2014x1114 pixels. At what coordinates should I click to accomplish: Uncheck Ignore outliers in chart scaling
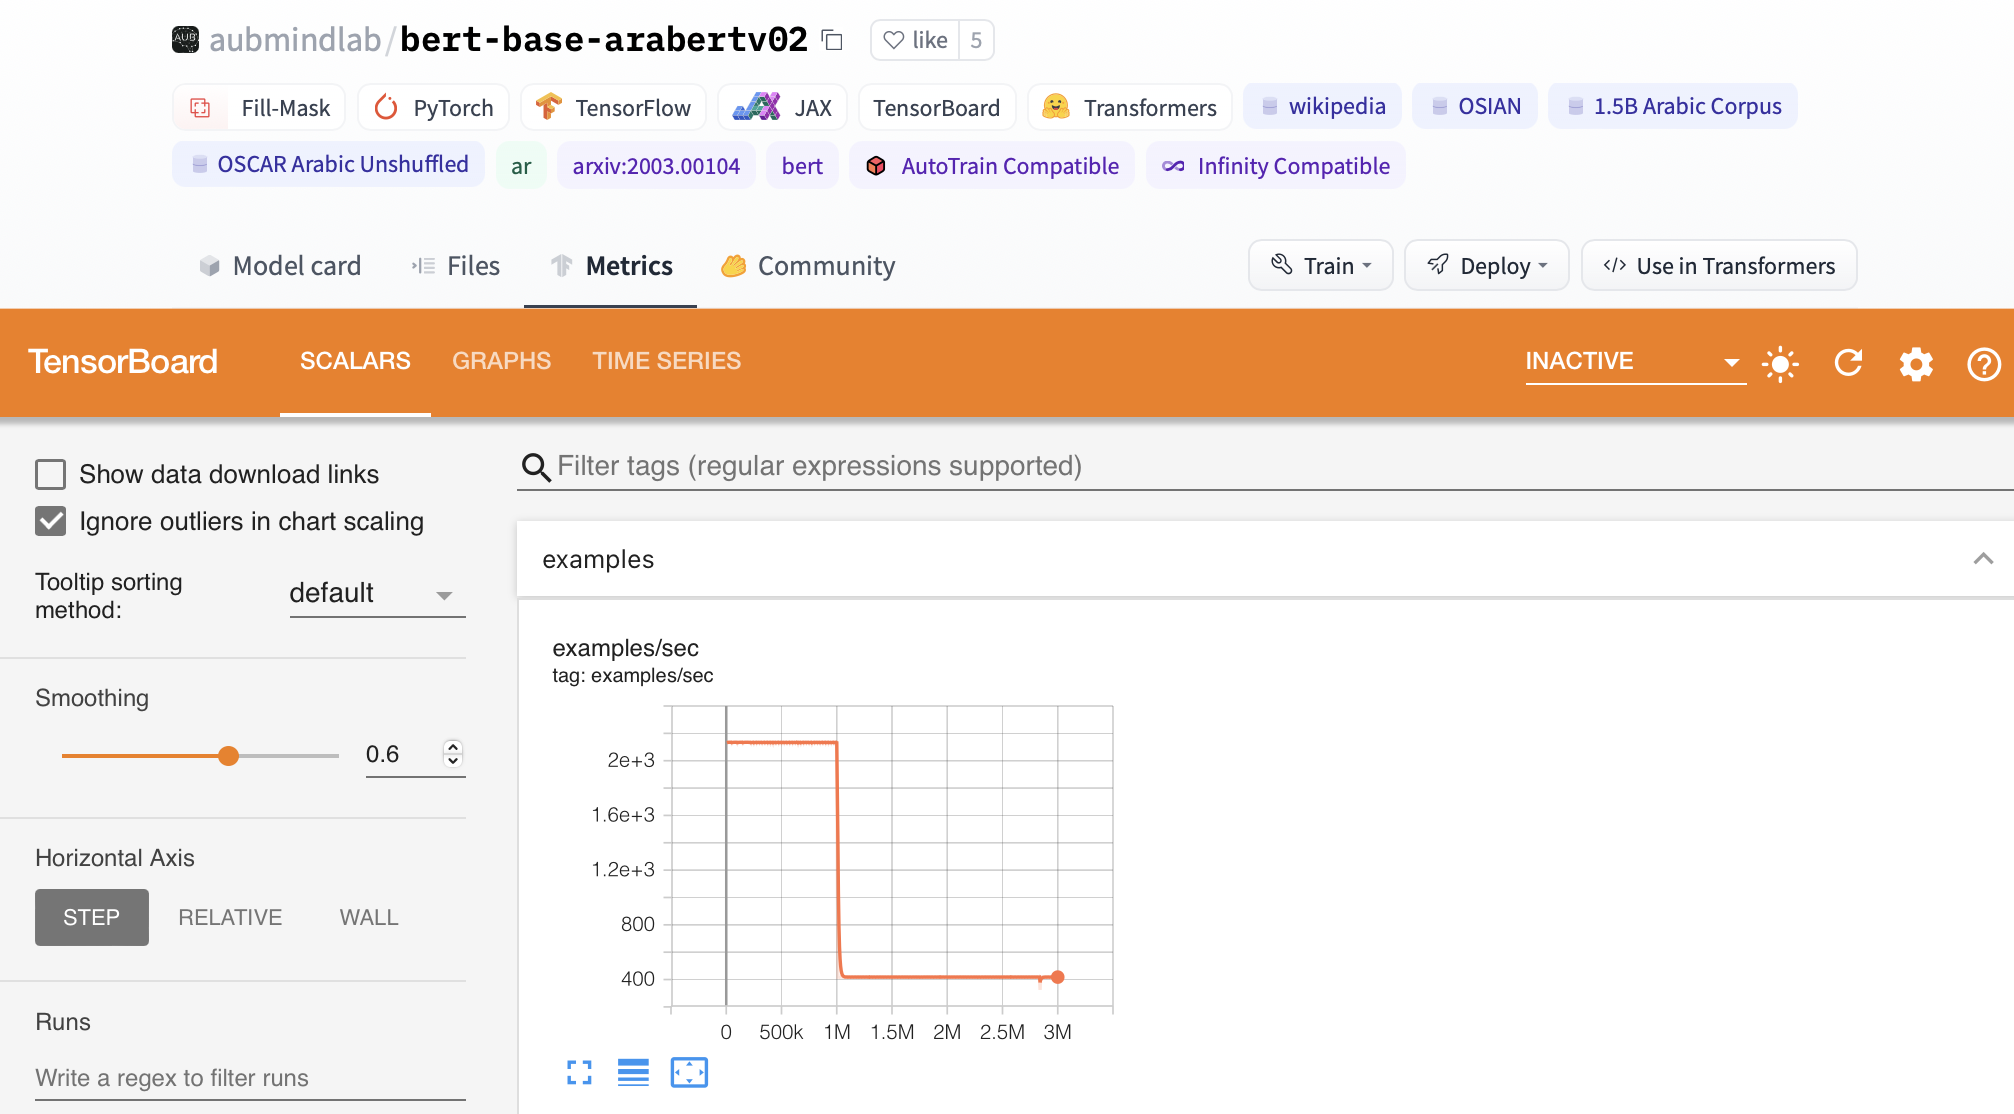coord(51,521)
